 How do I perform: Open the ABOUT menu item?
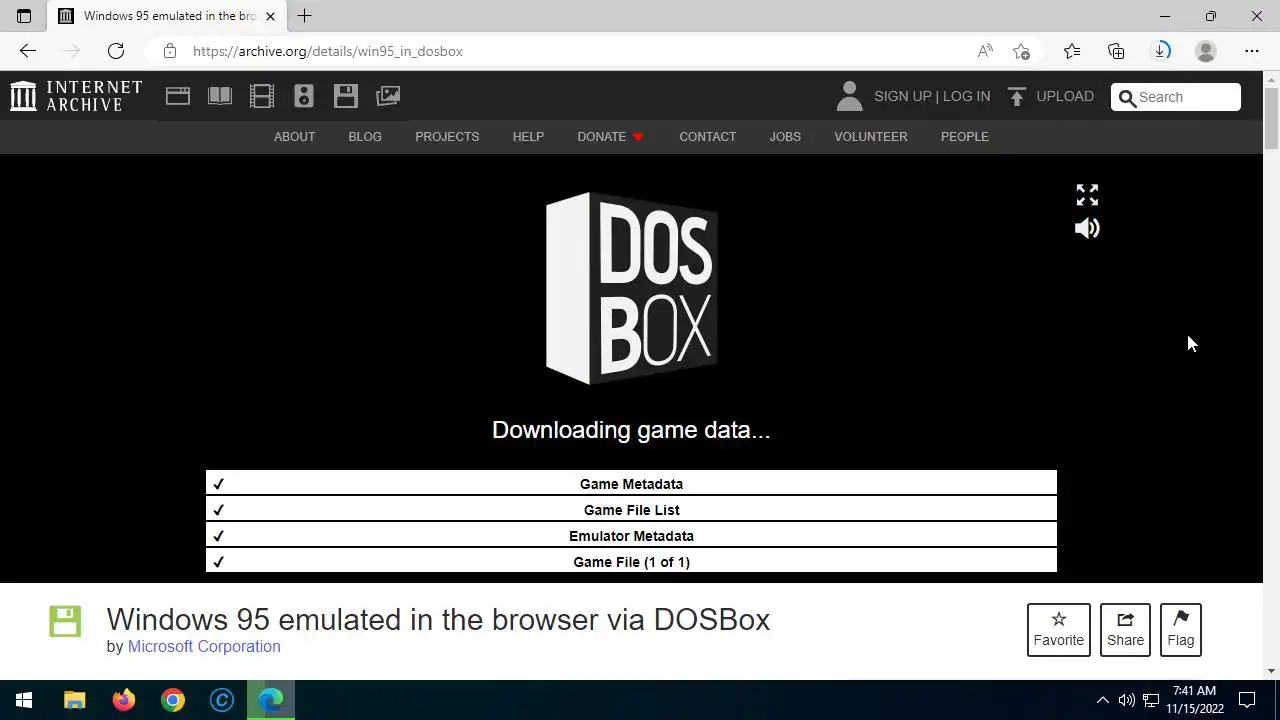[294, 137]
